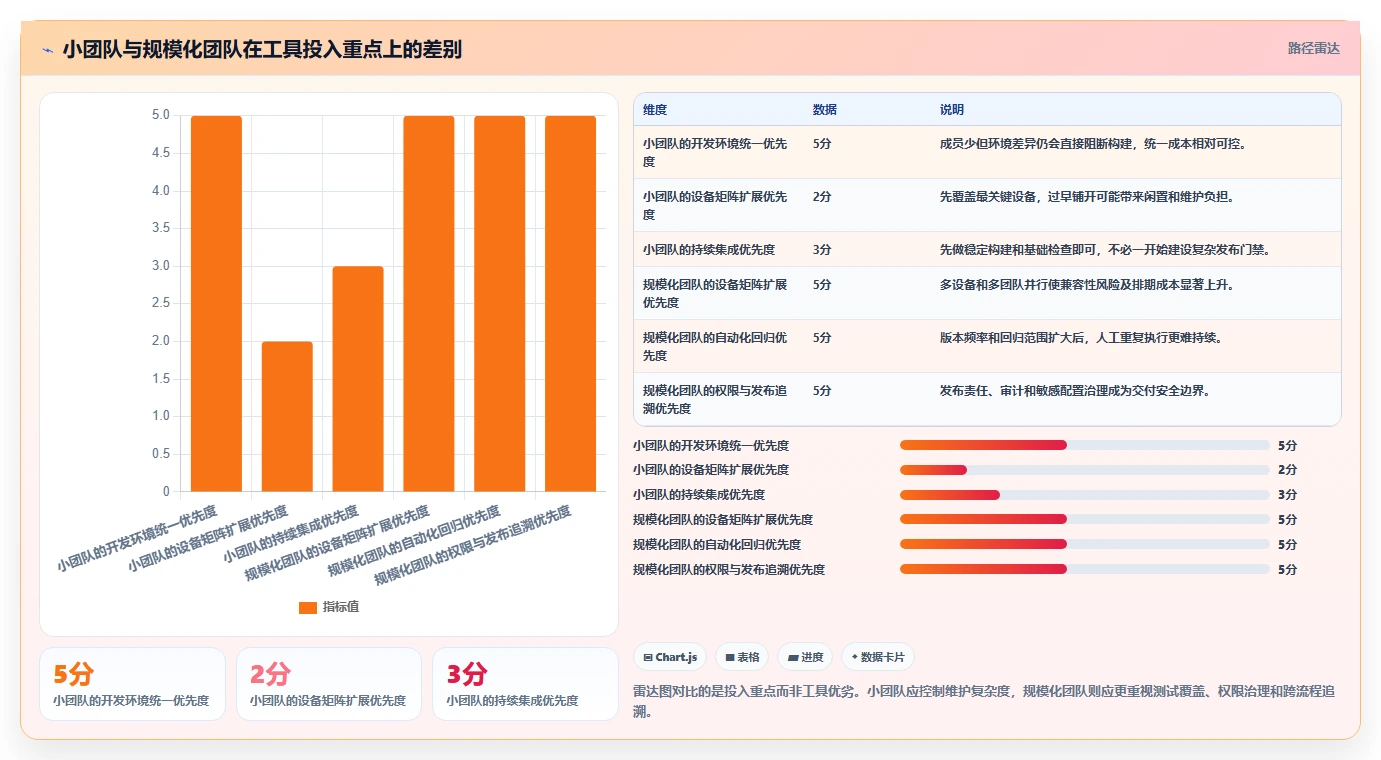Viewport: 1381px width, 760px height.
Task: Click the y-axis label 5.0
Action: coord(161,115)
